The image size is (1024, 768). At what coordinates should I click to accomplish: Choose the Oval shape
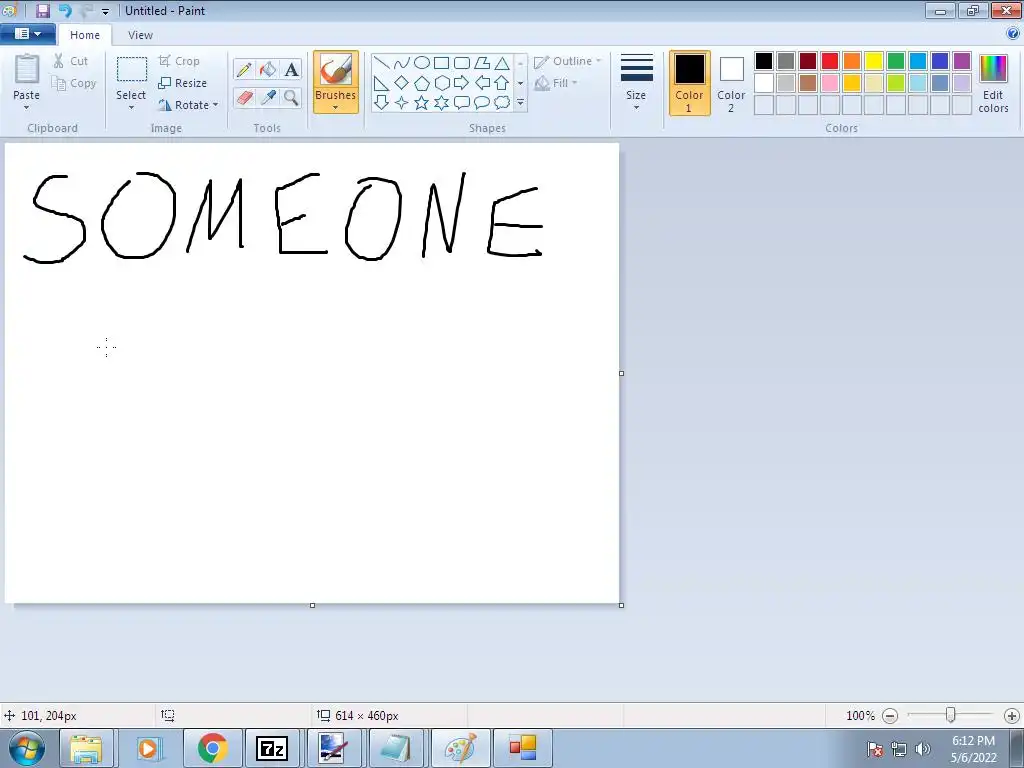tap(422, 63)
